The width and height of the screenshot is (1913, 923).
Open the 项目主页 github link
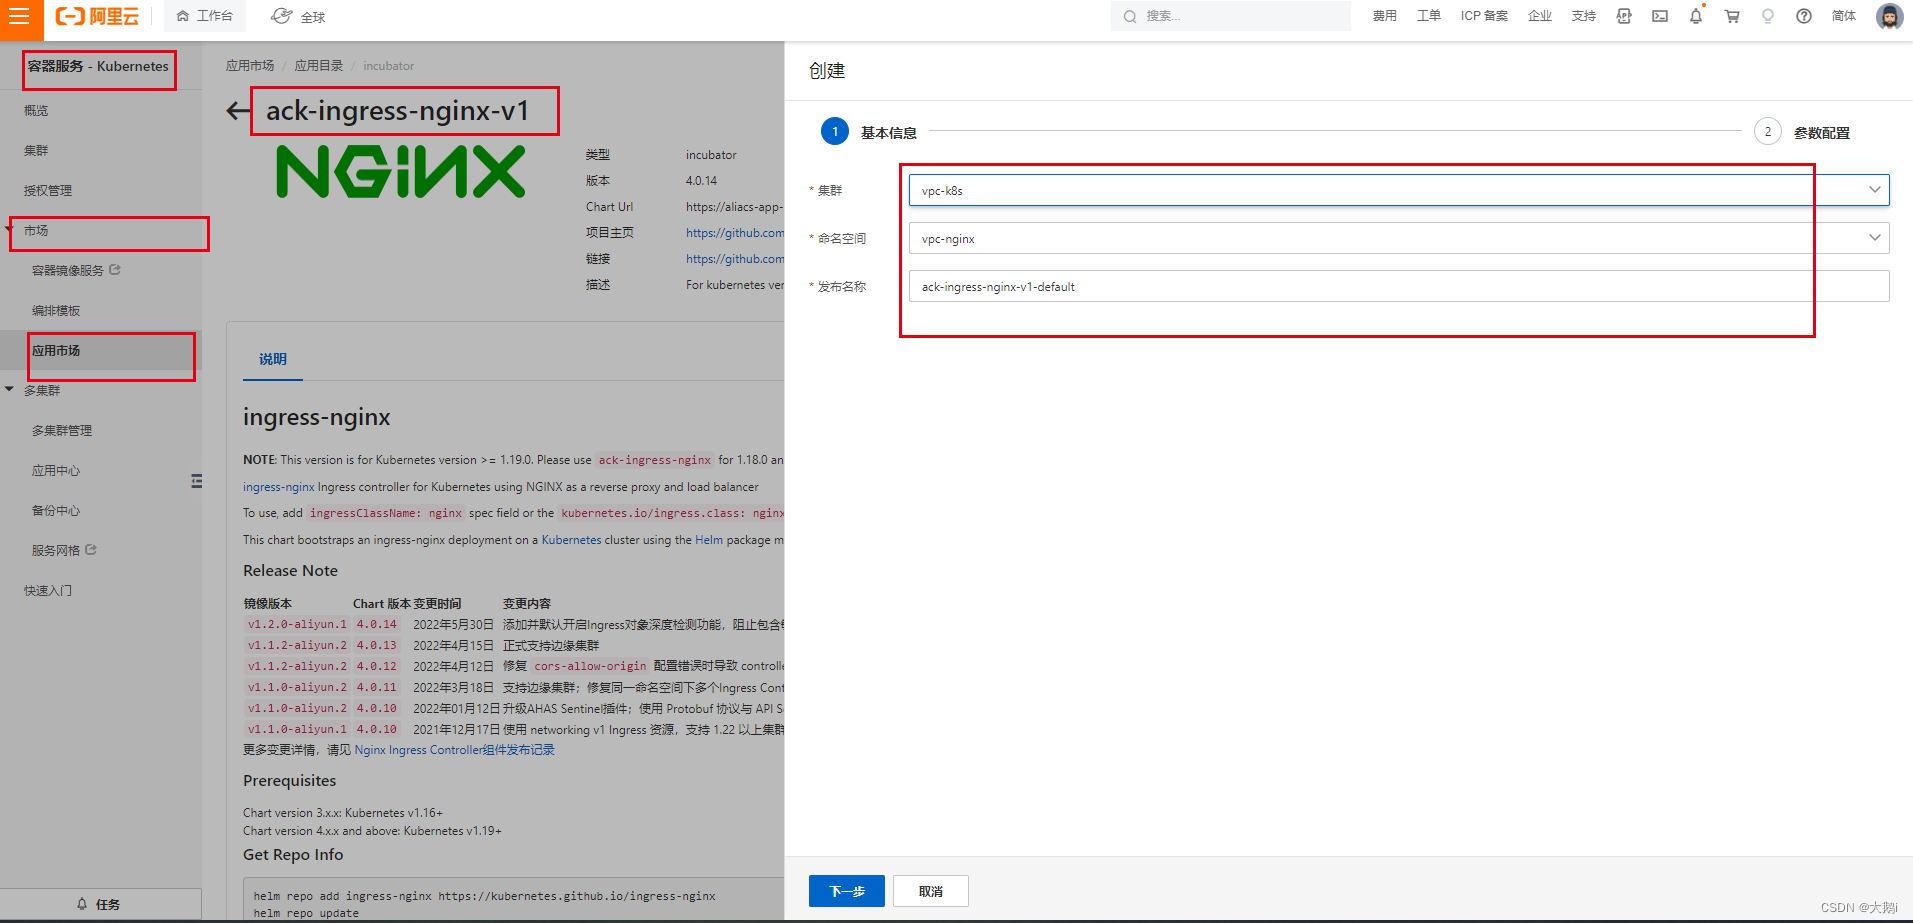(735, 233)
